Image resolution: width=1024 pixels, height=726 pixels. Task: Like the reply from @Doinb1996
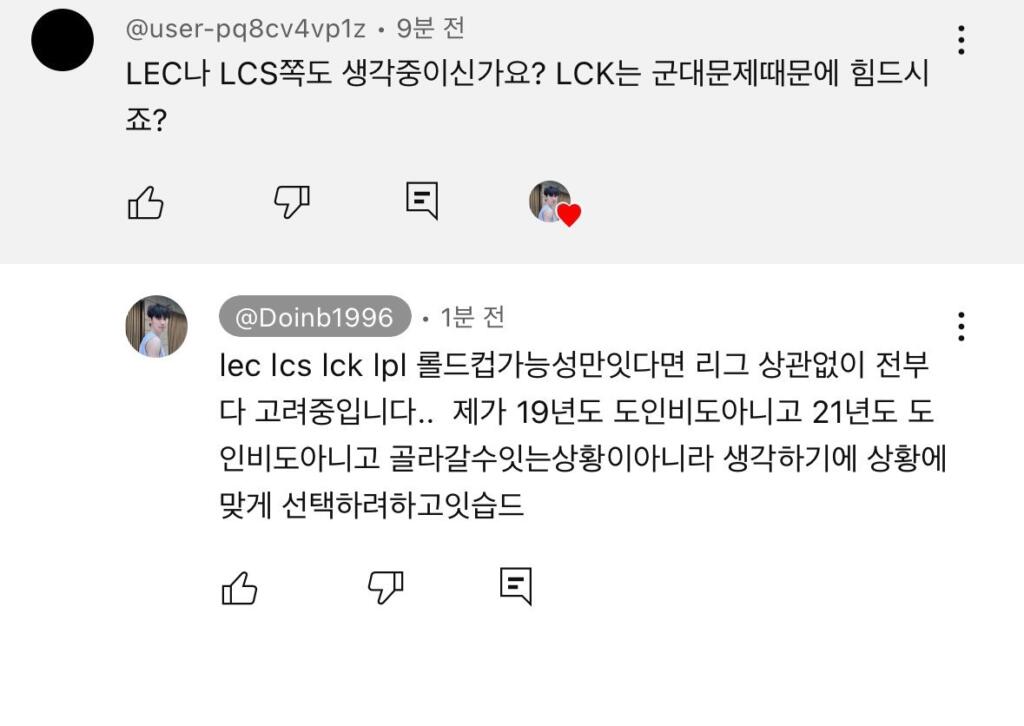click(x=239, y=587)
